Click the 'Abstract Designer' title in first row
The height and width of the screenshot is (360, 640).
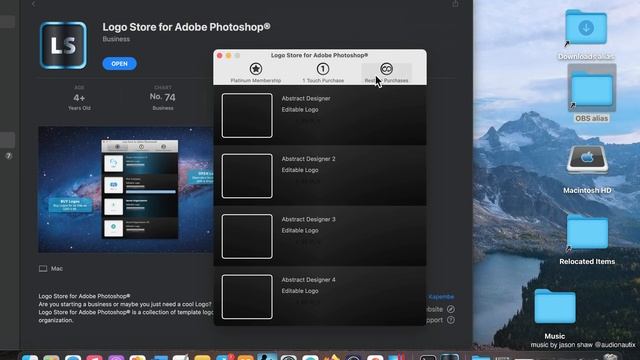[x=306, y=98]
